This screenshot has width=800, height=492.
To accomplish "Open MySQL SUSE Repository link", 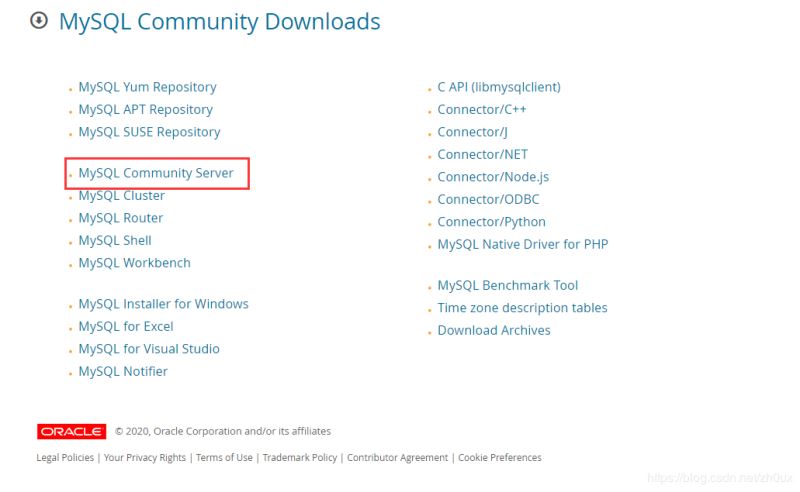I will (x=149, y=132).
